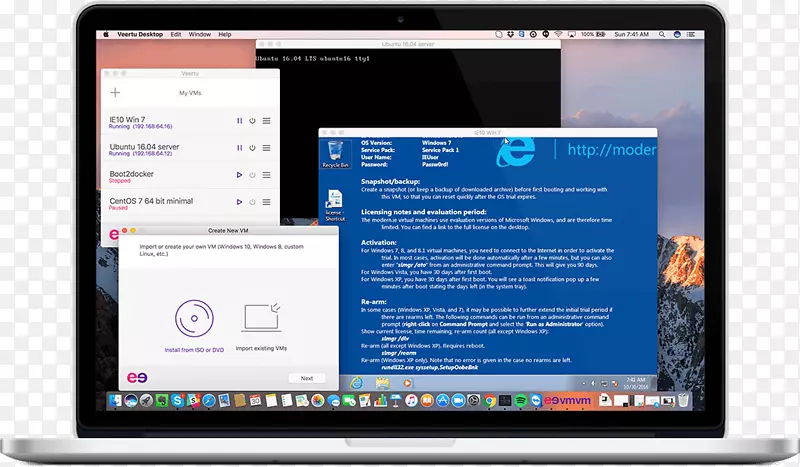Screen dimensions: 800x467
Task: Open Google Chrome from the Dock
Action: tap(489, 400)
